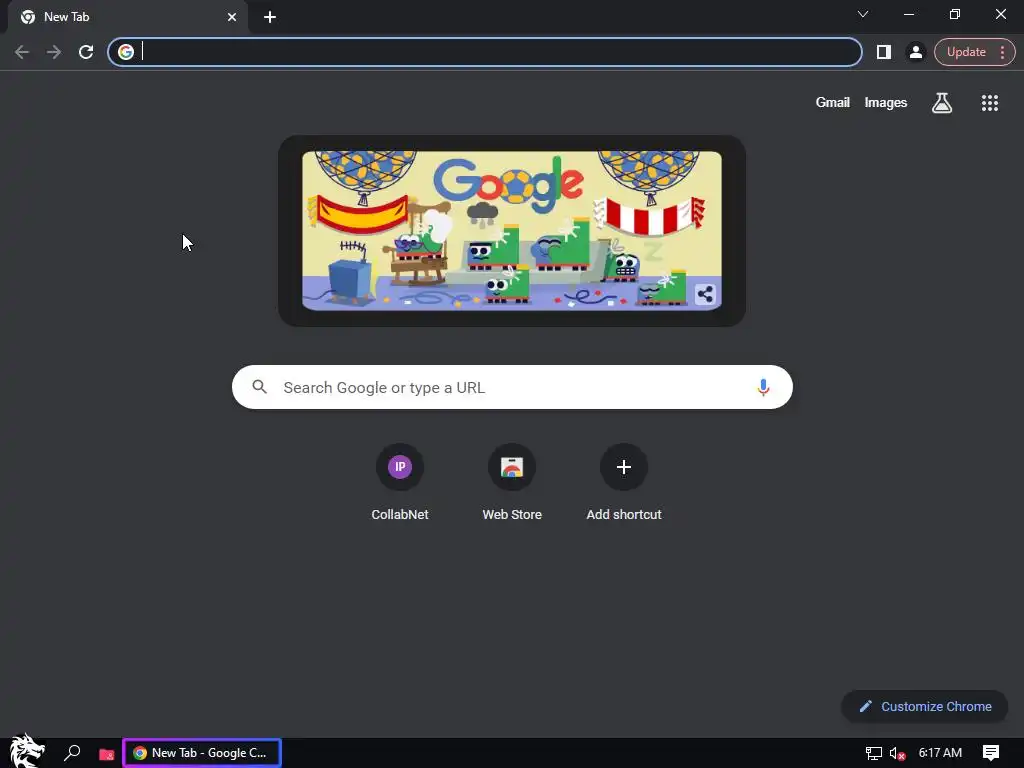Screen dimensions: 1024x768
Task: Click the Google search box
Action: (x=512, y=387)
